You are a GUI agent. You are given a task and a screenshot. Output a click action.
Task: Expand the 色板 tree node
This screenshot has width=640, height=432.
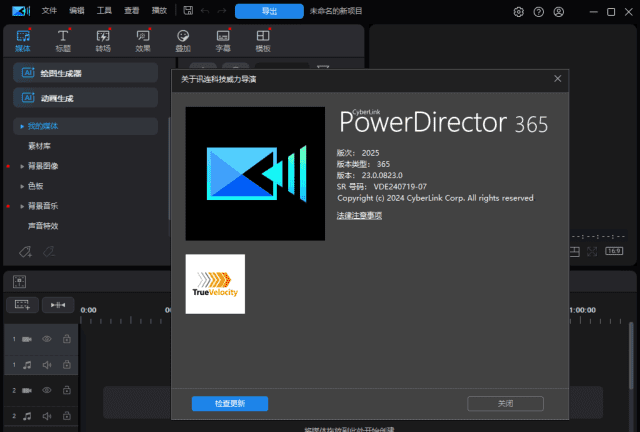(22, 186)
